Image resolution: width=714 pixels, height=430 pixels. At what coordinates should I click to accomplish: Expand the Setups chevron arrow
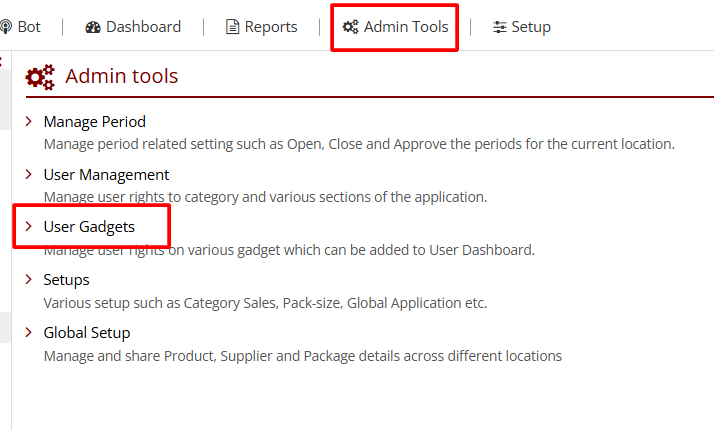coord(28,280)
